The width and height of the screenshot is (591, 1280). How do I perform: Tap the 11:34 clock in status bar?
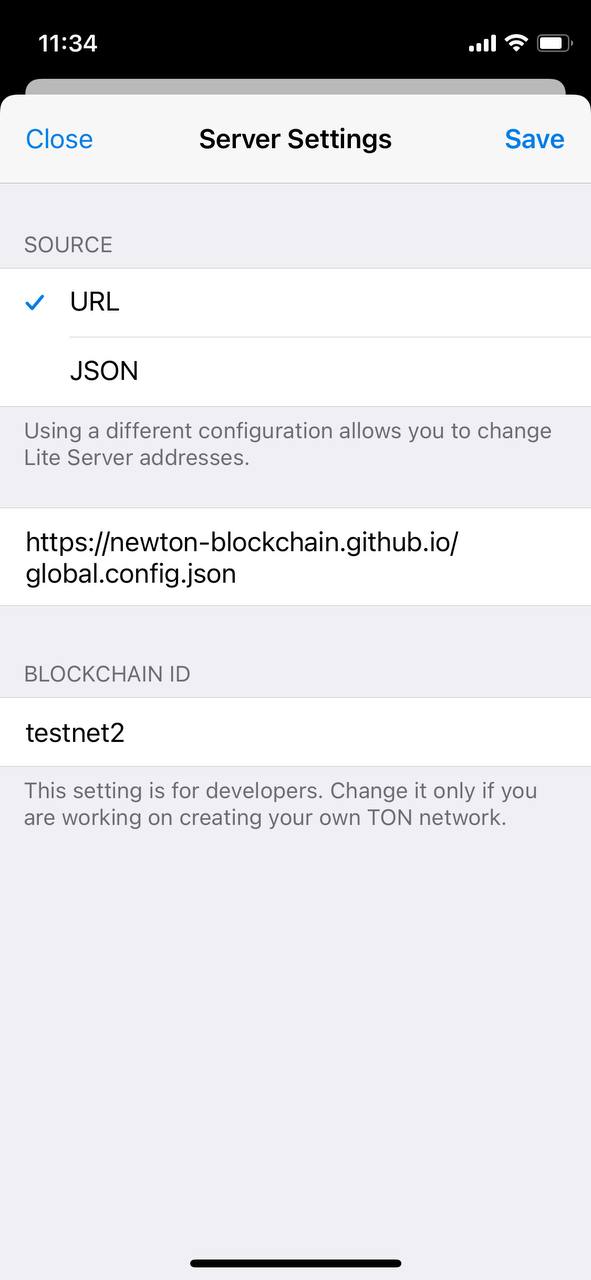(x=67, y=43)
